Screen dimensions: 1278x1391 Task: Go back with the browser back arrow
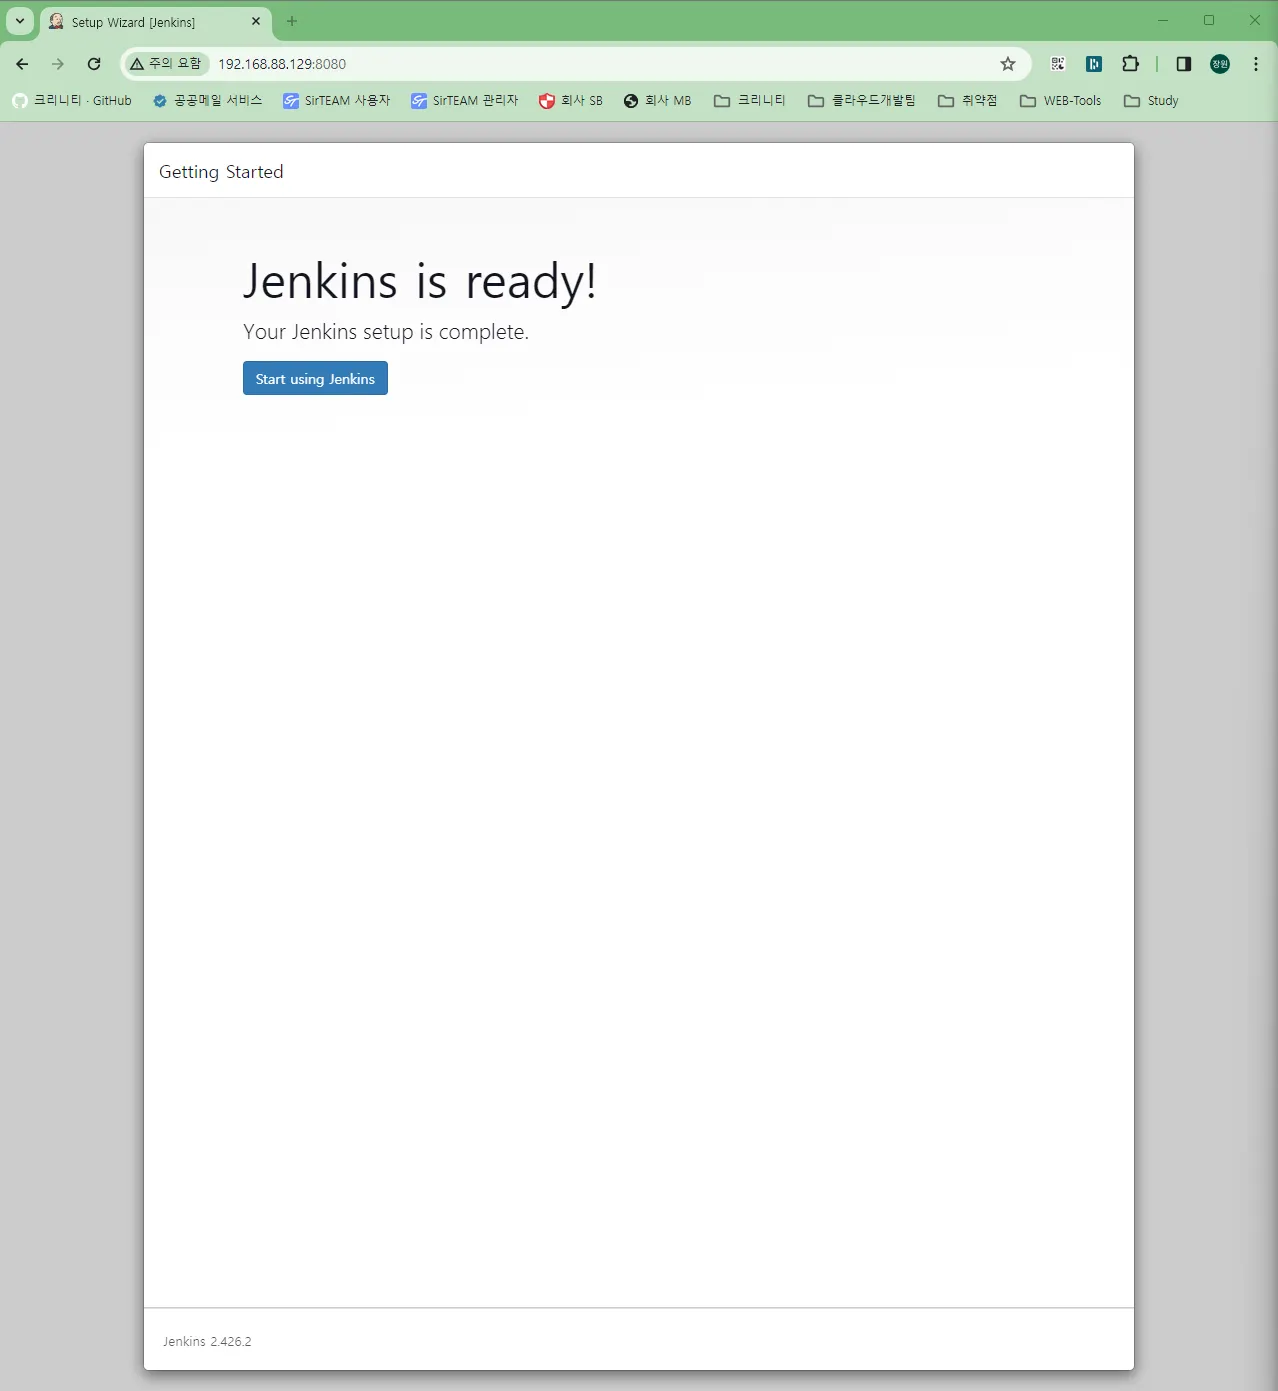coord(22,64)
